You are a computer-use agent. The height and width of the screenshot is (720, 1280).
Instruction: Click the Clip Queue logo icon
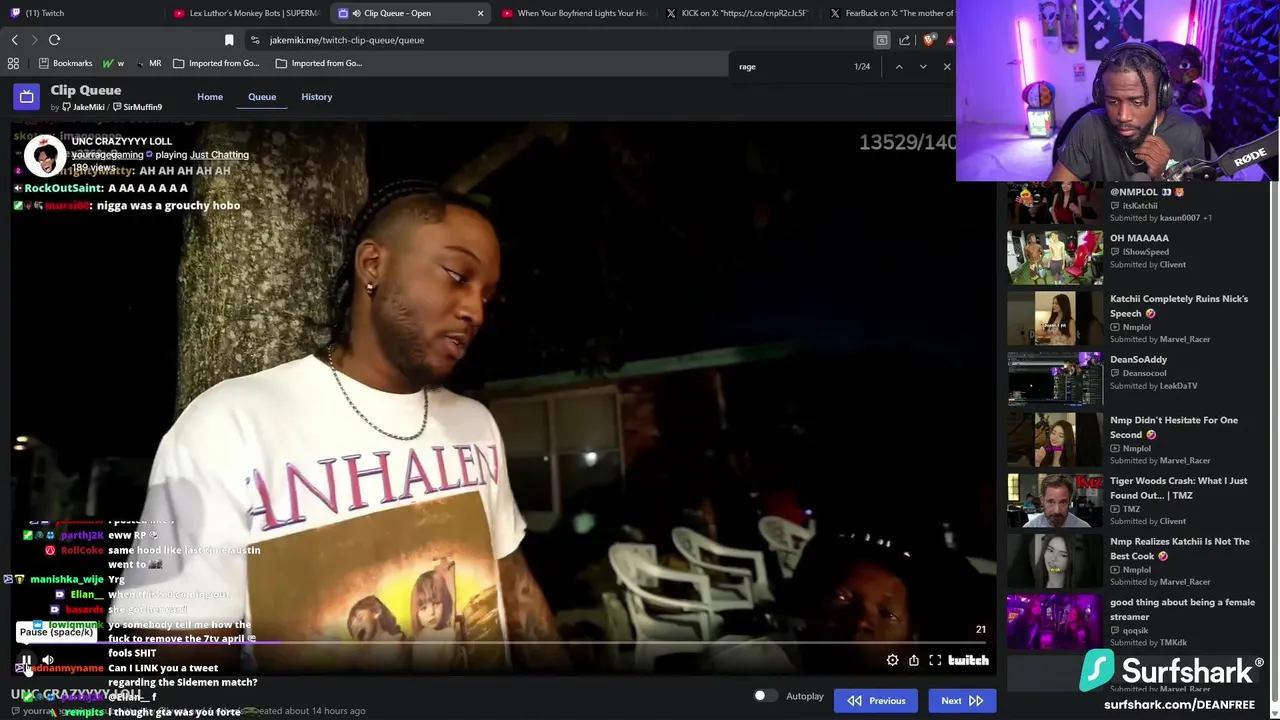[26, 97]
